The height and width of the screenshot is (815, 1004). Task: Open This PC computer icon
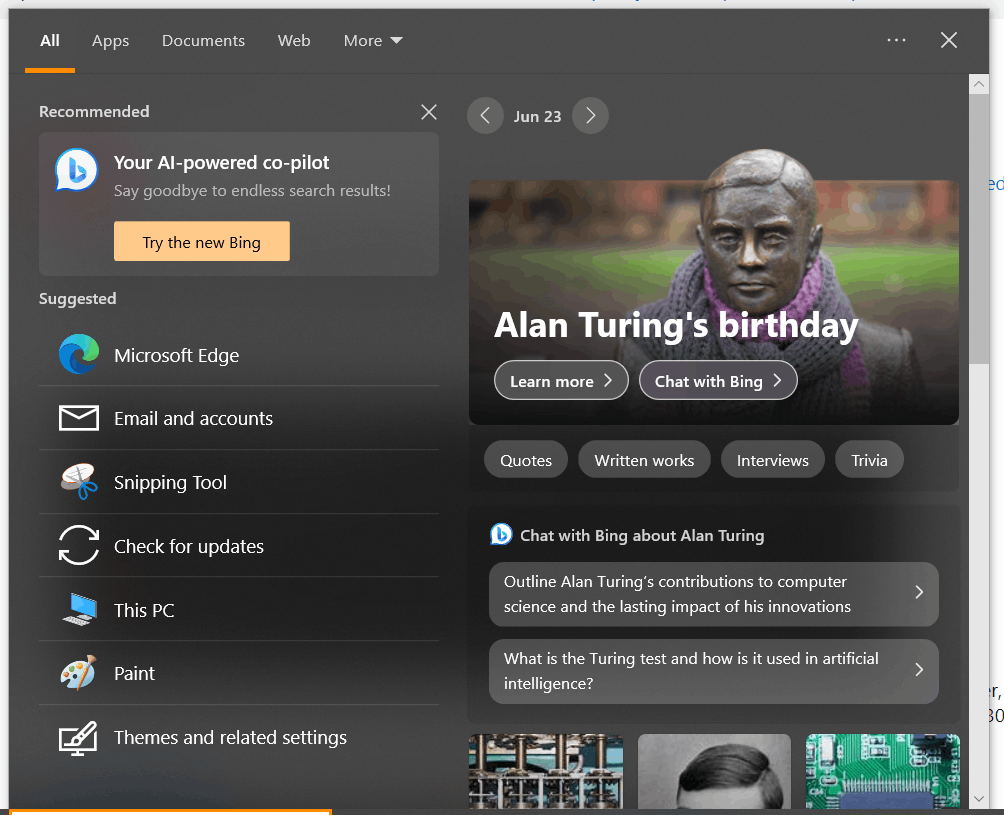[x=79, y=609]
